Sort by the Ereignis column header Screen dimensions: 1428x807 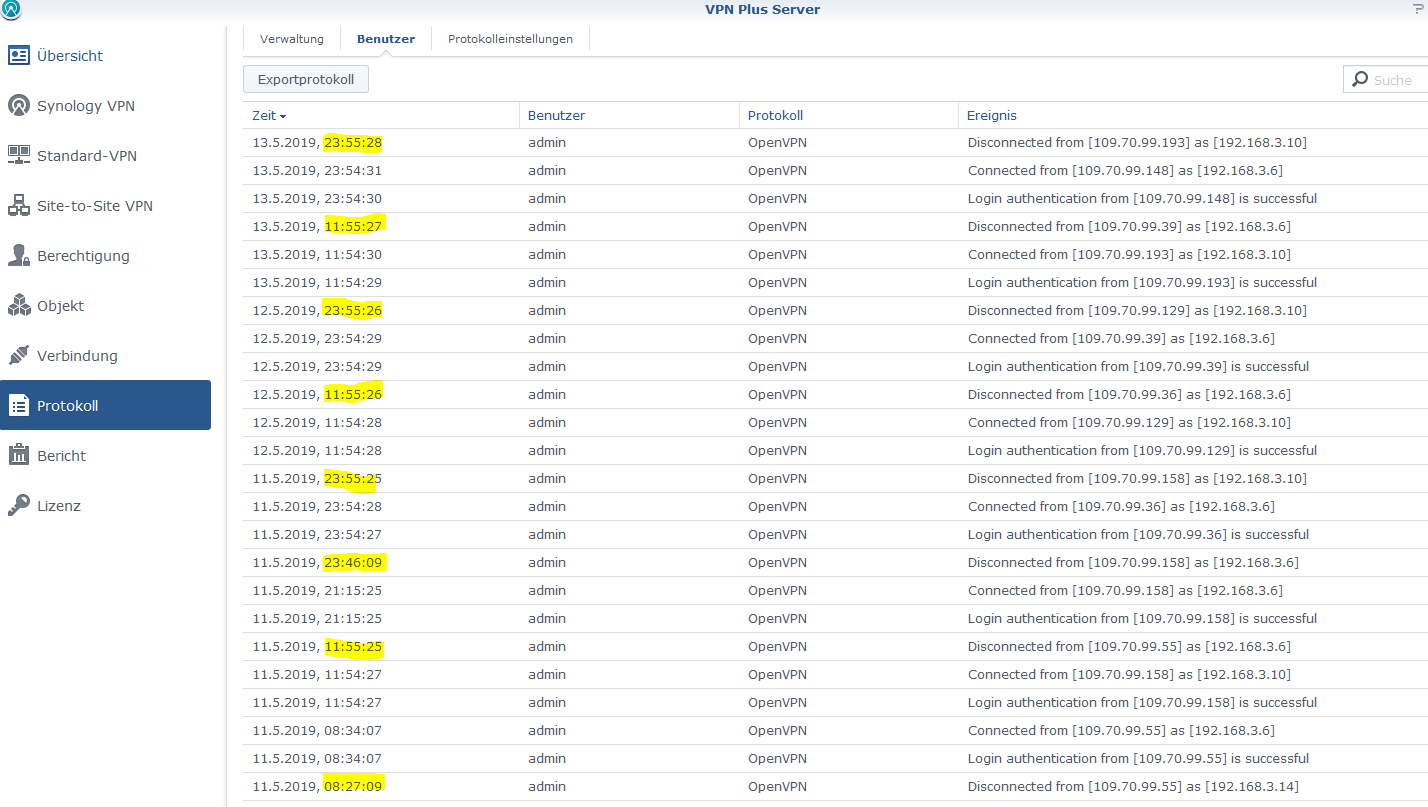pyautogui.click(x=992, y=116)
